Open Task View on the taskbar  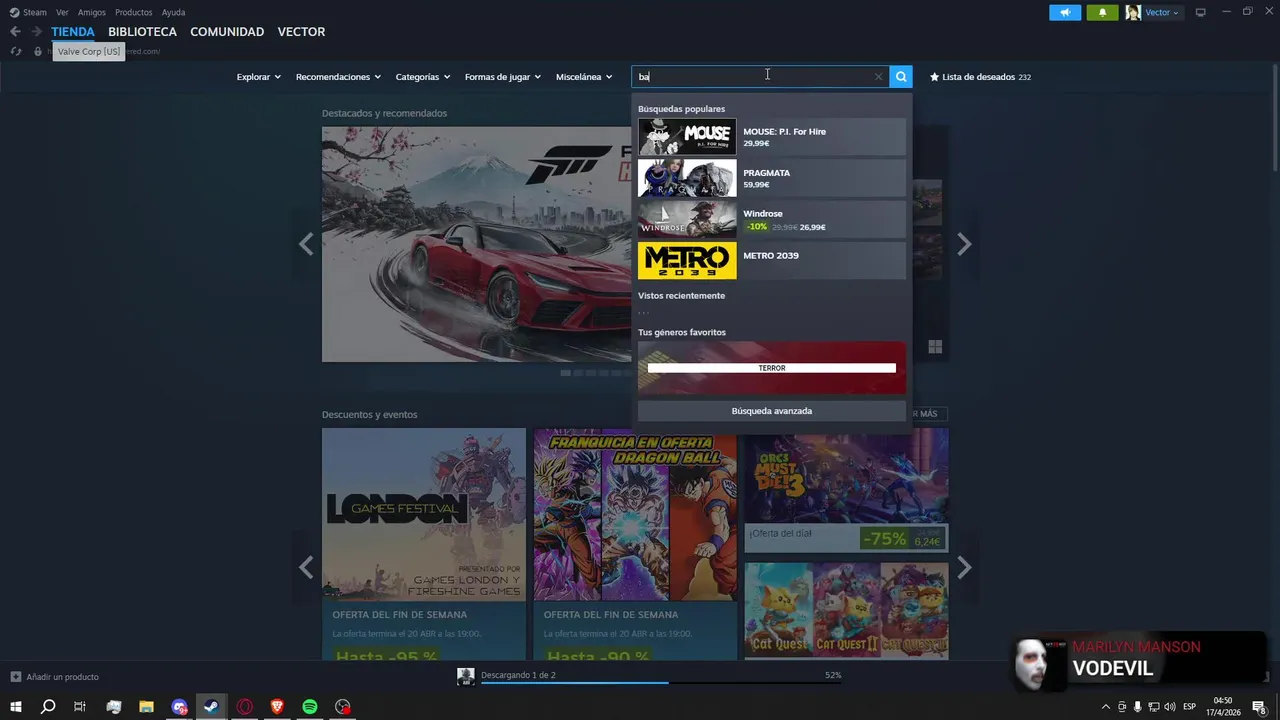pyautogui.click(x=80, y=707)
